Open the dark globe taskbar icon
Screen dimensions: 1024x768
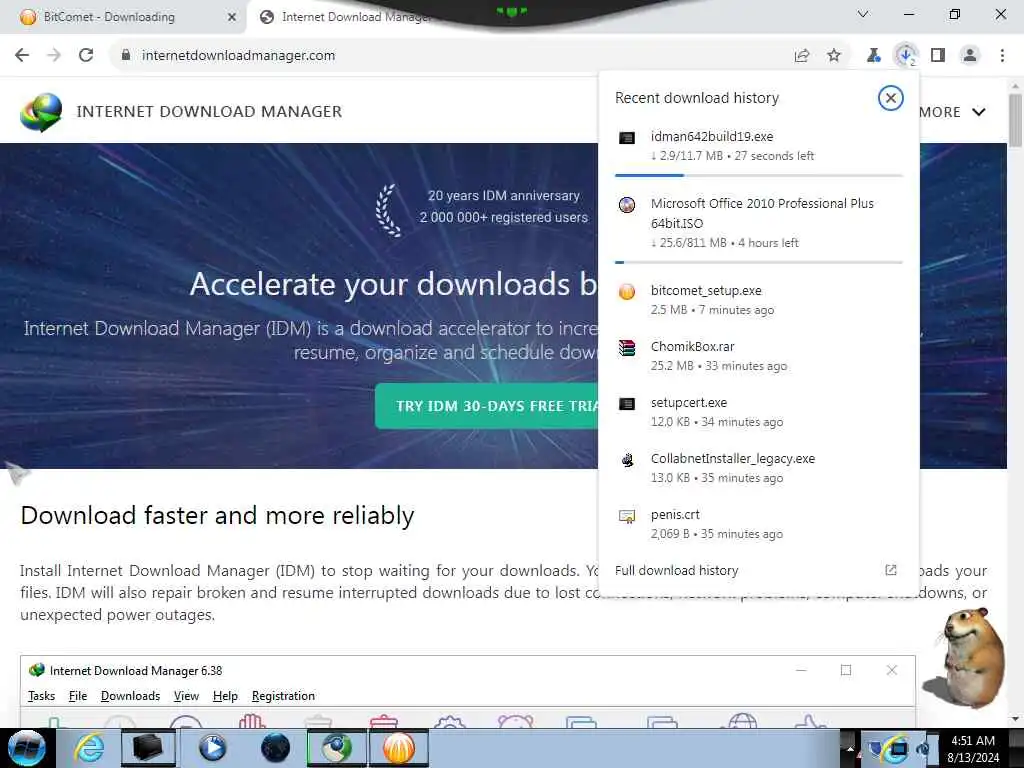[x=275, y=748]
